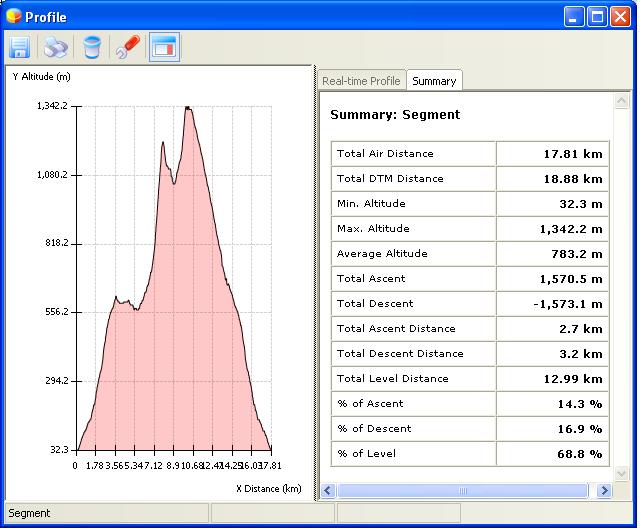Viewport: 640px width, 528px height.
Task: Click the '818.2' altitude axis tick
Action: click(x=57, y=243)
